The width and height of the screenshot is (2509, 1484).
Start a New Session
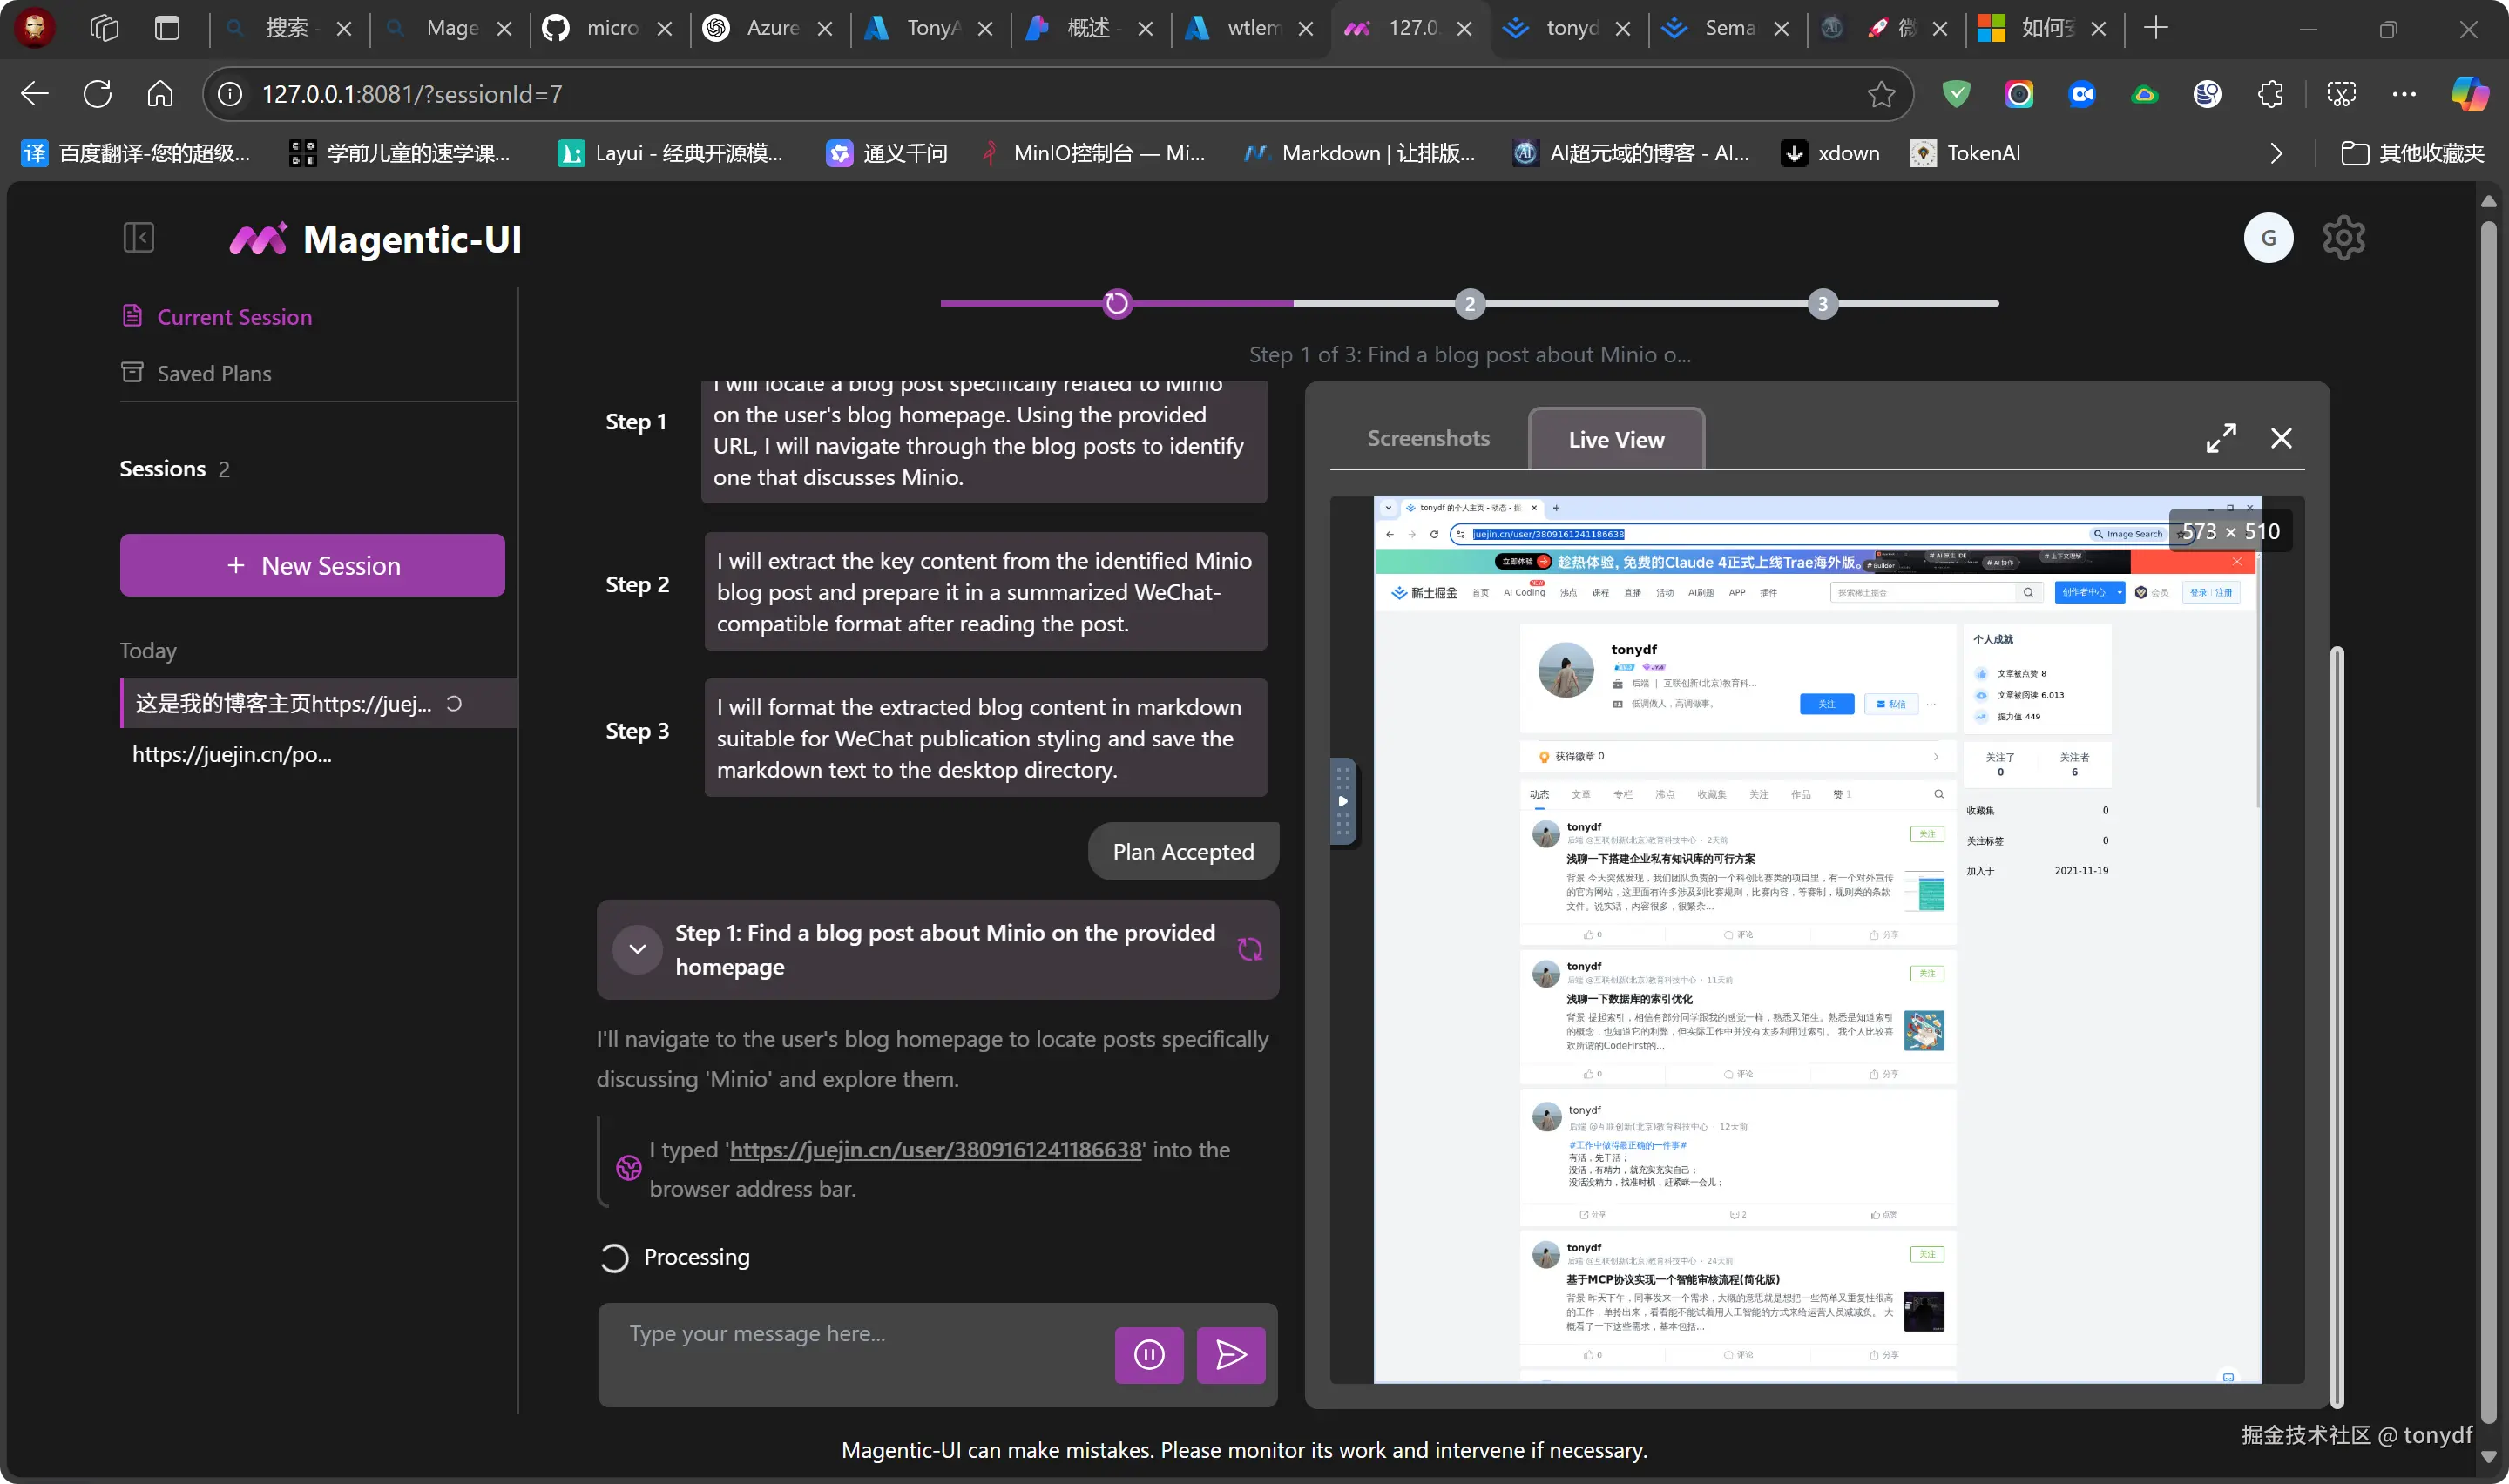312,565
